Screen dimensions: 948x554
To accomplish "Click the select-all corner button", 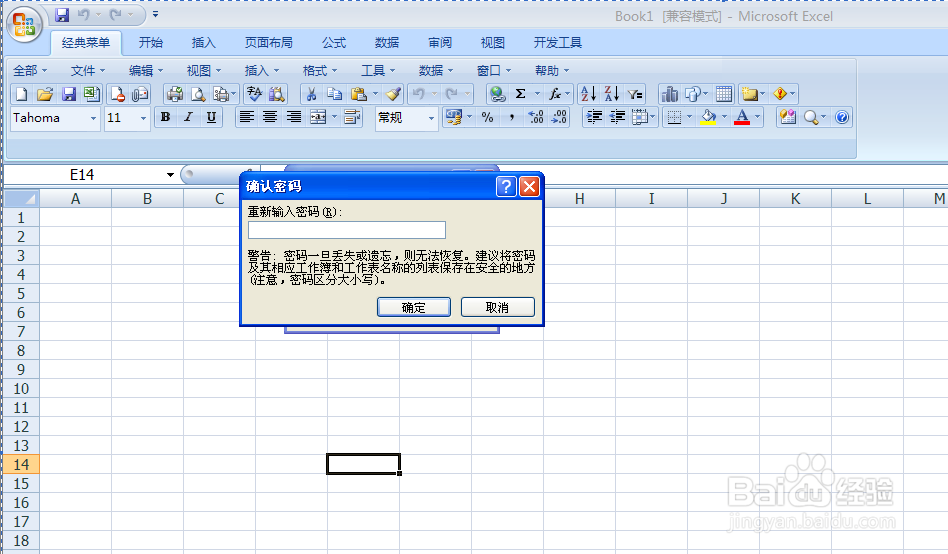I will coord(21,198).
